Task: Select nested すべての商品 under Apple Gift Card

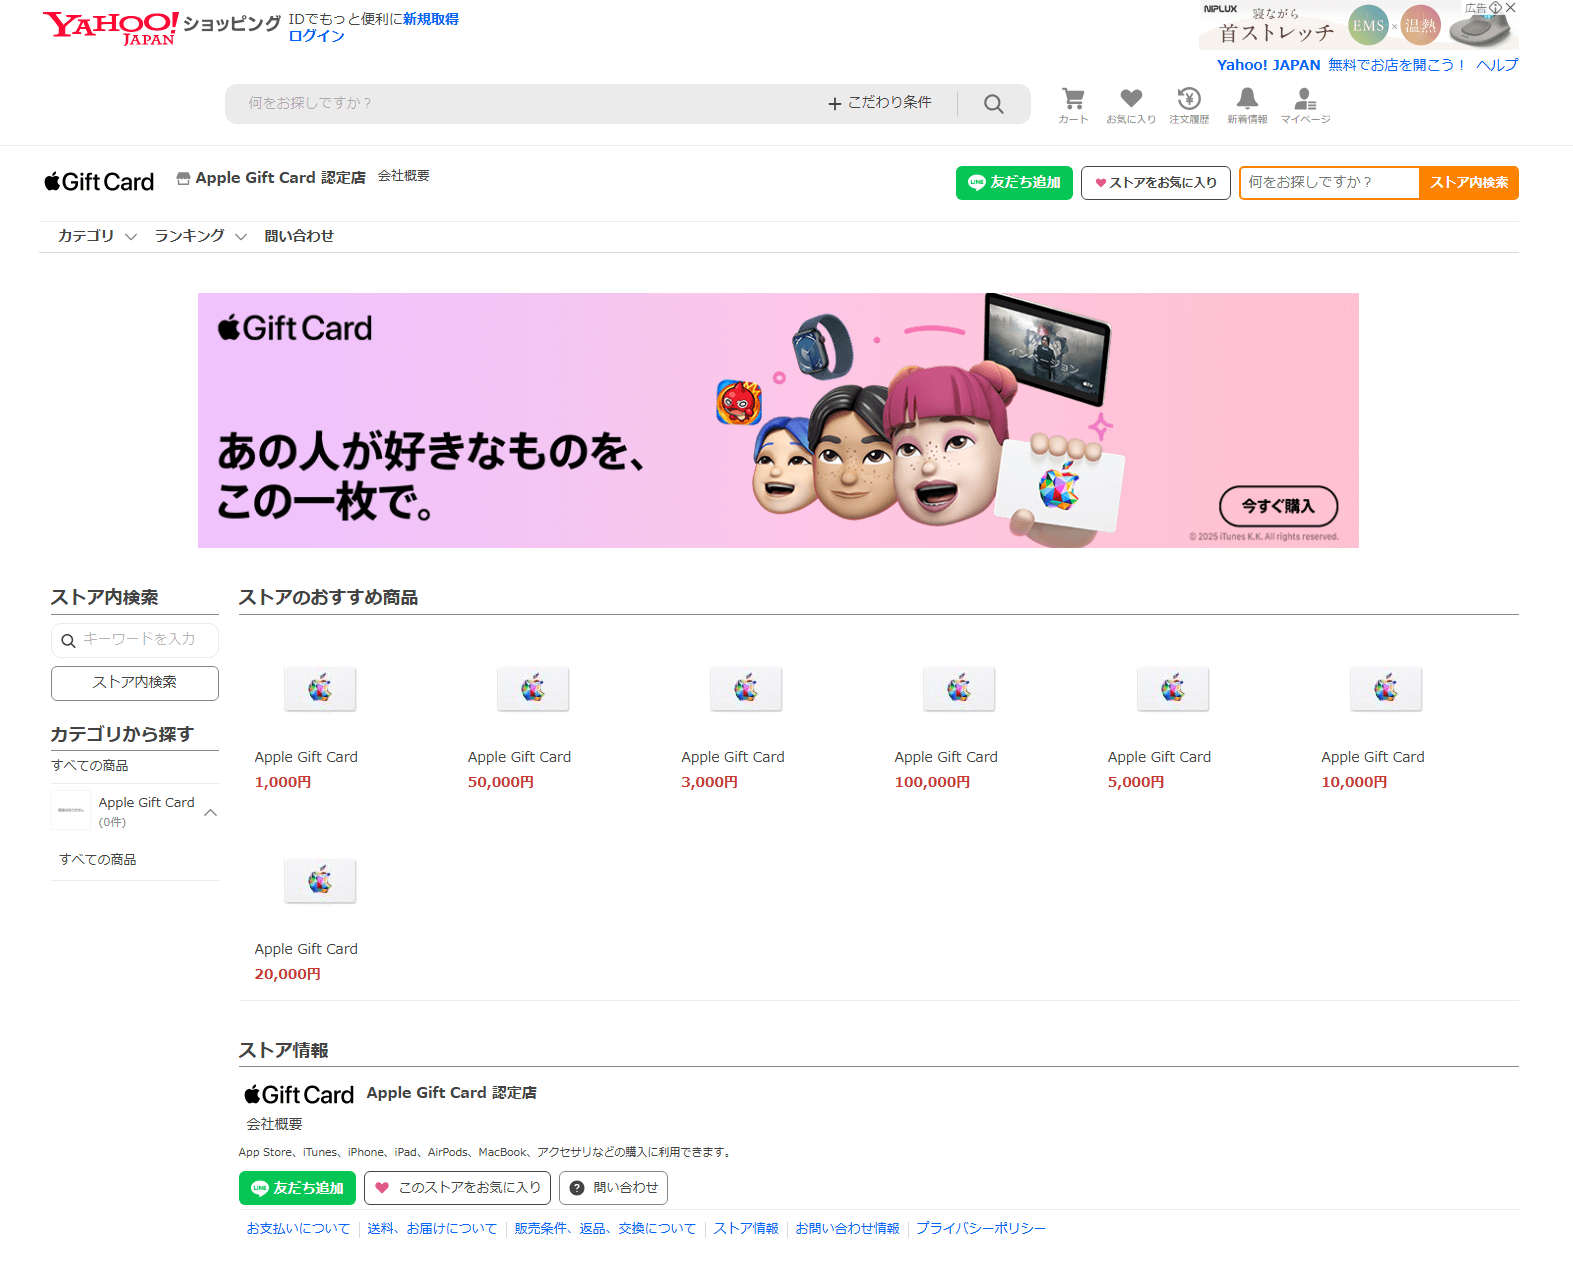Action: click(98, 860)
